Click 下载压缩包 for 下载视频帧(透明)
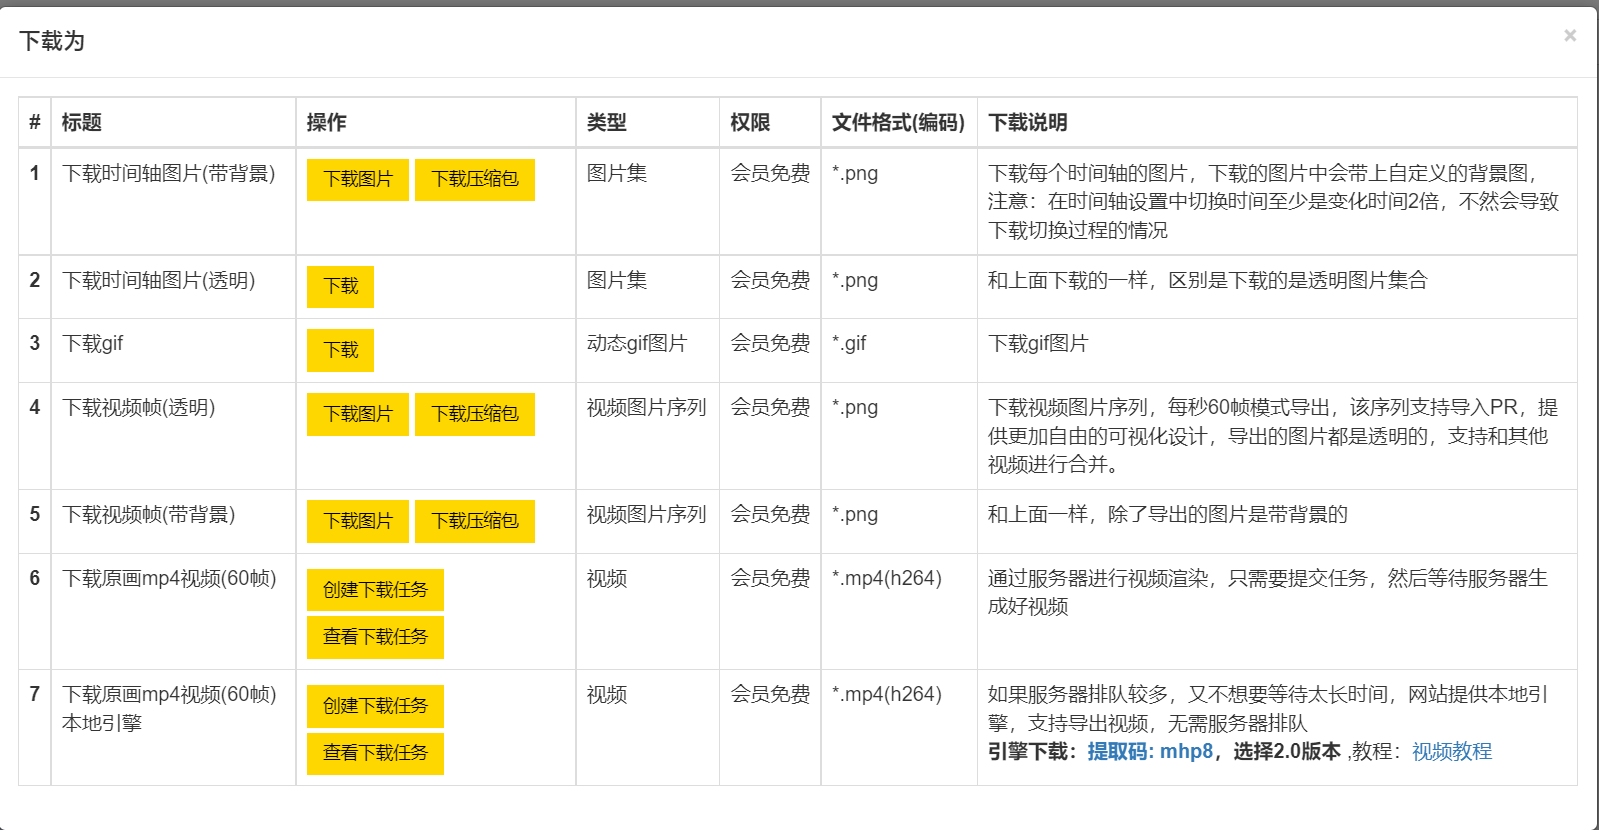Screen dimensions: 1599x830 tap(475, 414)
